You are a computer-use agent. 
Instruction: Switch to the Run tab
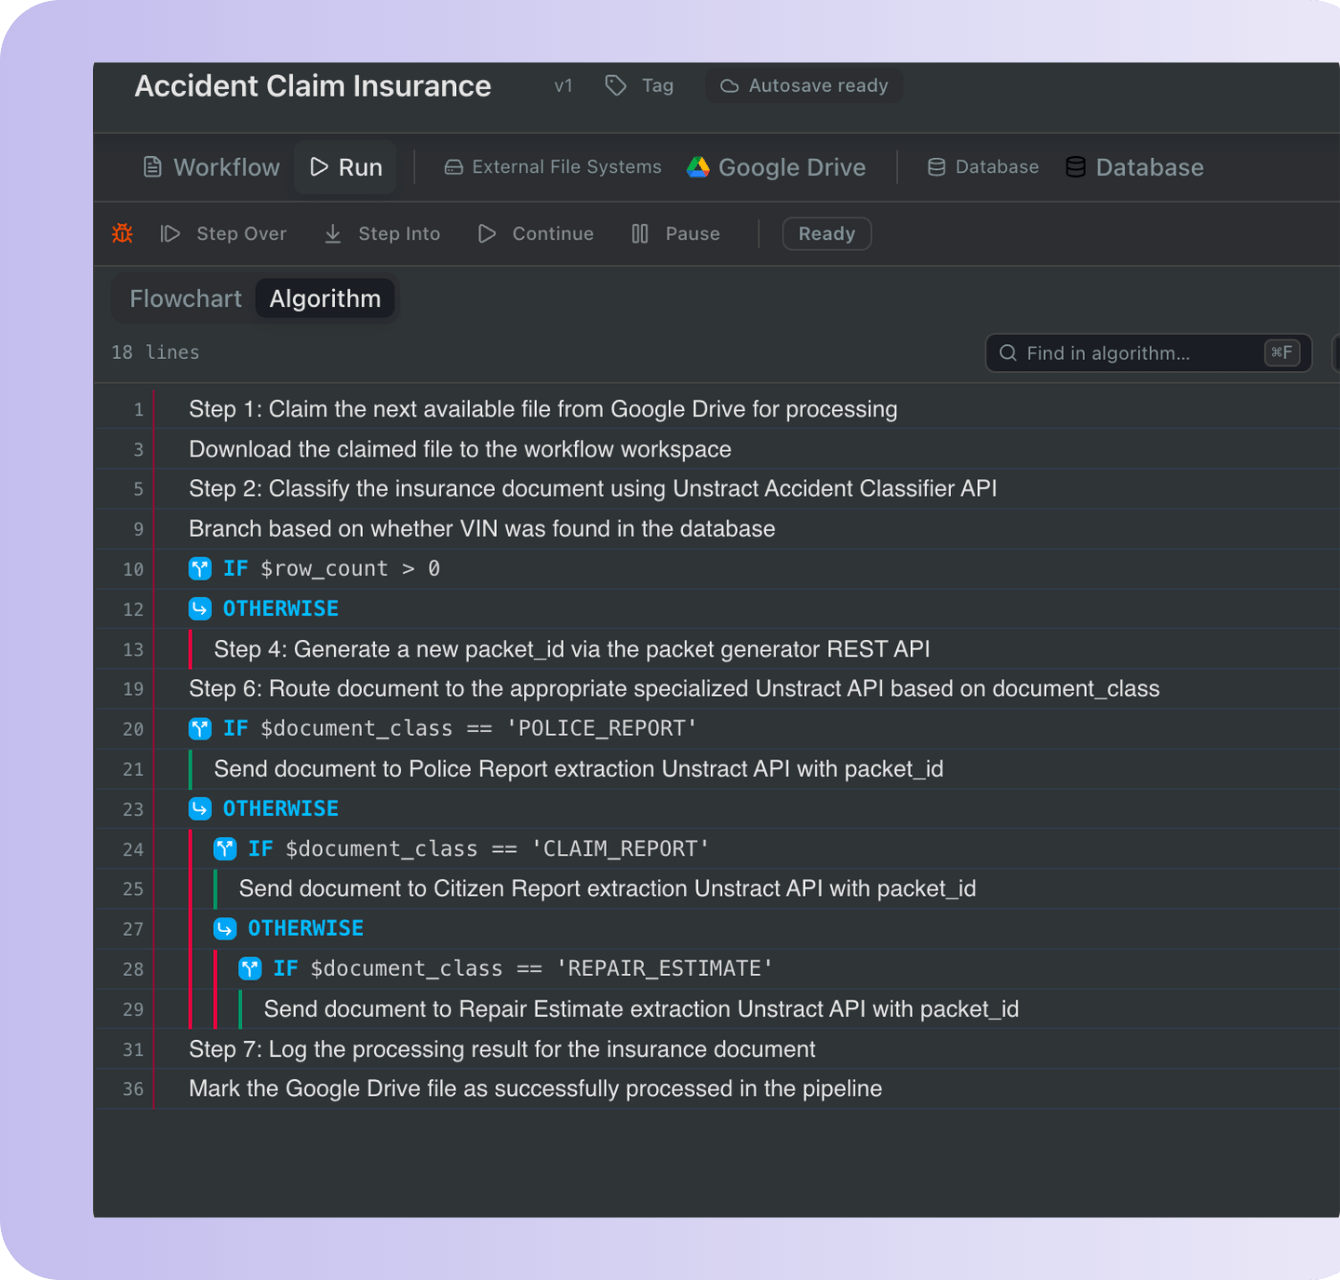(346, 167)
